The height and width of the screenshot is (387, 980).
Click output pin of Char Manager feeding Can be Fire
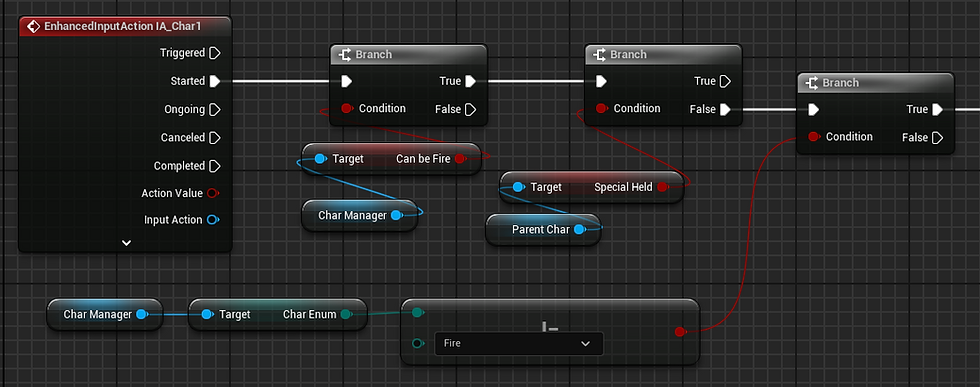click(x=396, y=215)
